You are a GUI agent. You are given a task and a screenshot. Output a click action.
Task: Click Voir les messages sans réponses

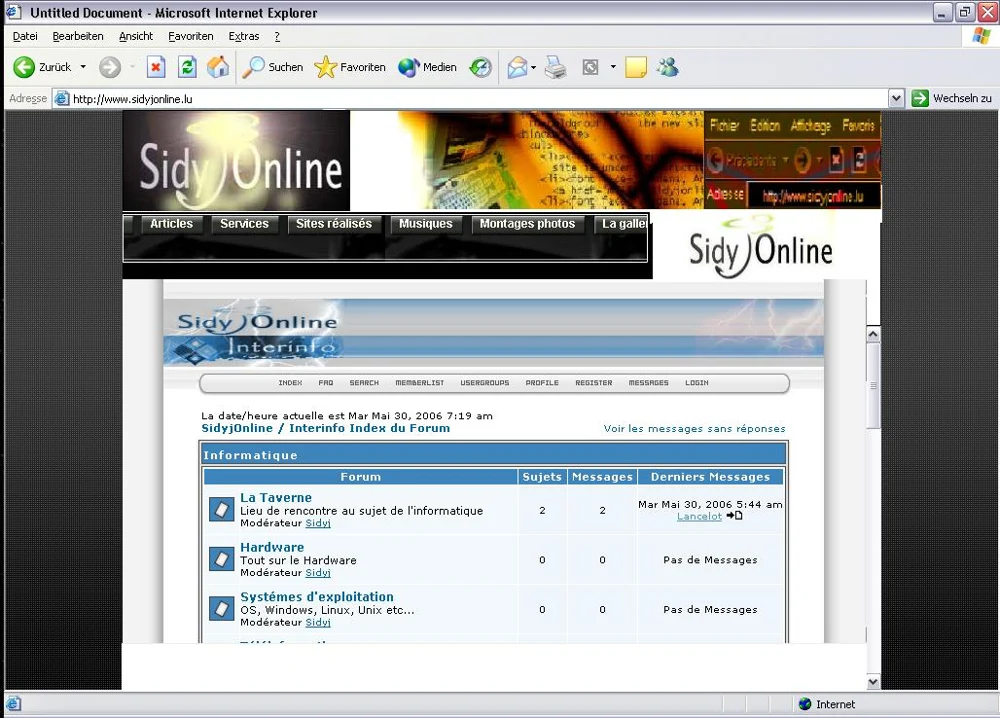tap(695, 429)
